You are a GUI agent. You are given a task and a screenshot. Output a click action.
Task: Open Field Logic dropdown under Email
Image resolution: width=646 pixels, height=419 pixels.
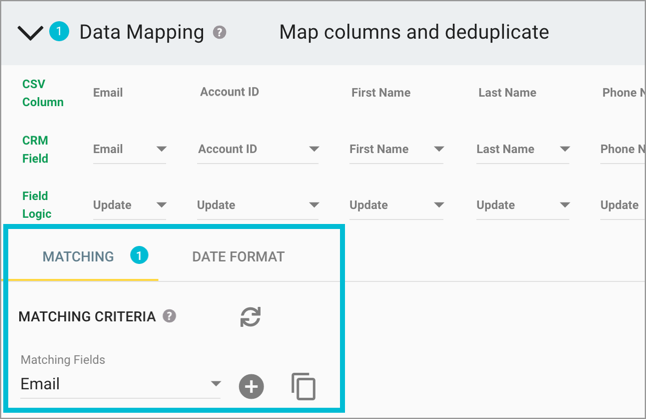pos(129,205)
